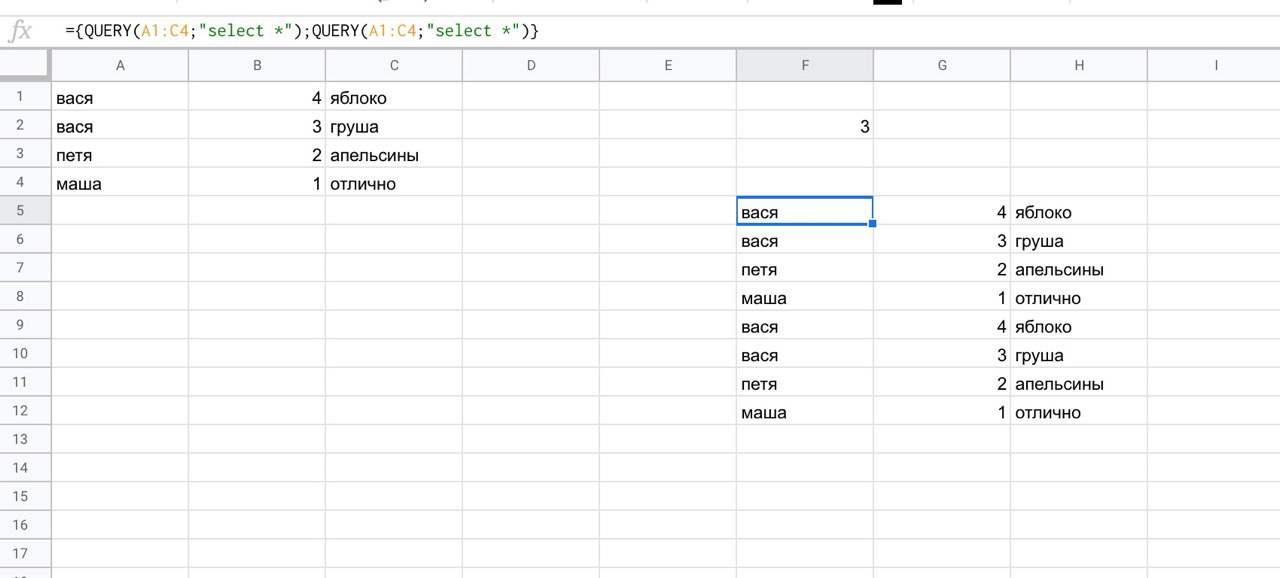1280x578 pixels.
Task: Select column H header
Action: coord(1079,65)
